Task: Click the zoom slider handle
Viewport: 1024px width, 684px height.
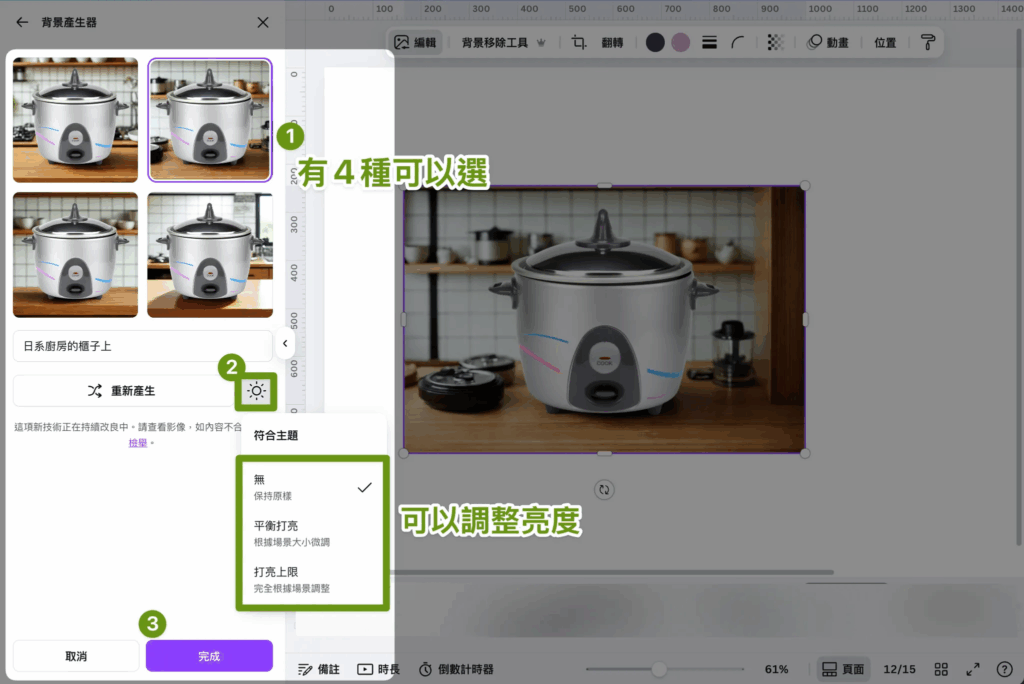Action: point(659,669)
